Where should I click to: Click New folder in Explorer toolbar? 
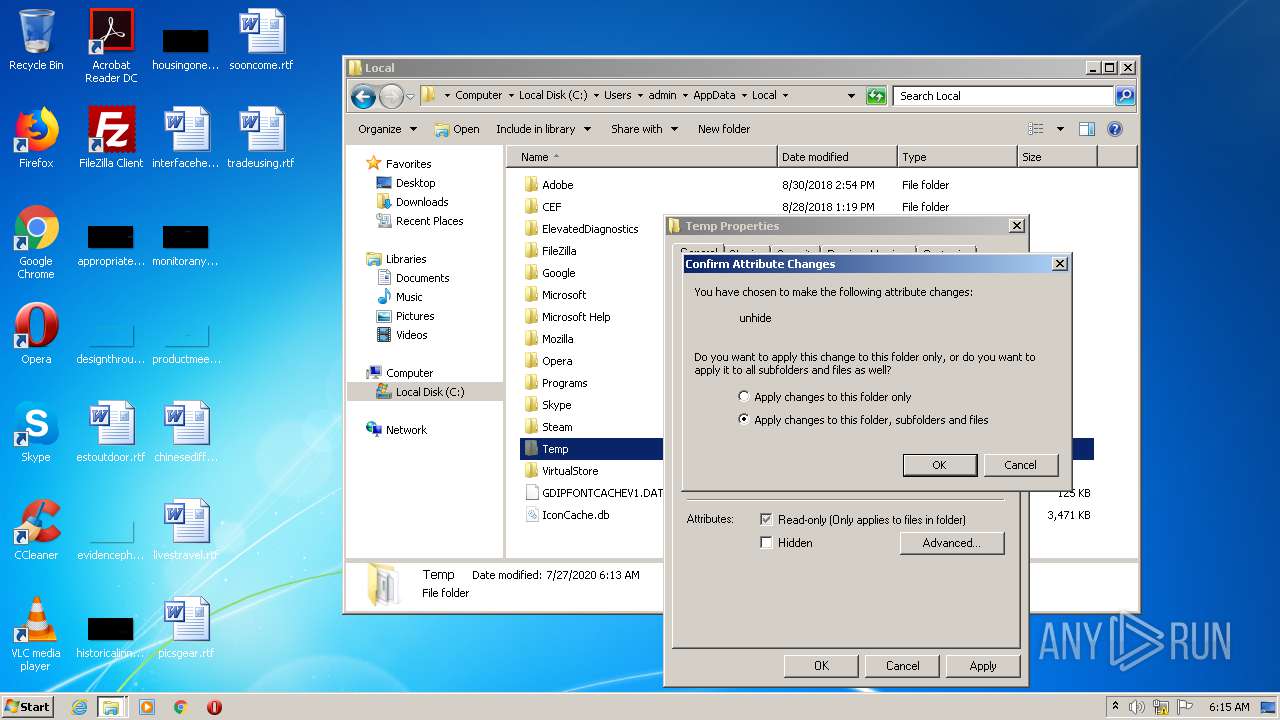pos(724,129)
